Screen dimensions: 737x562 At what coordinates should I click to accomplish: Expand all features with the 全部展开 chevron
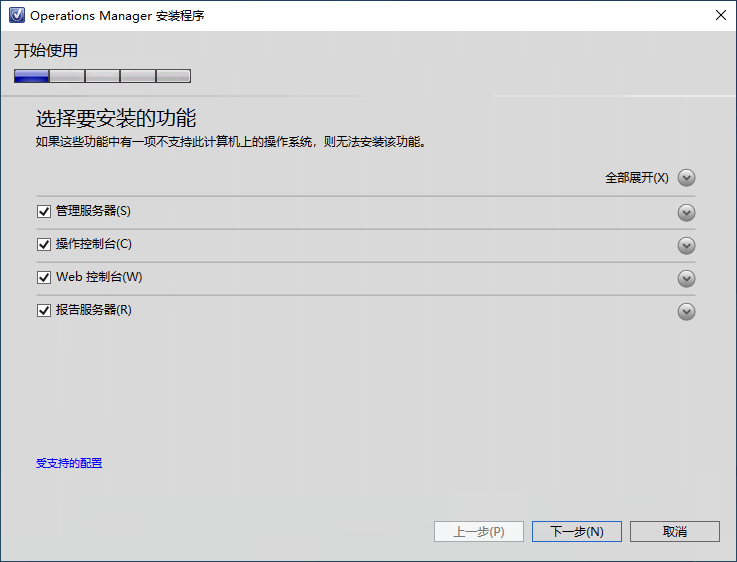686,178
